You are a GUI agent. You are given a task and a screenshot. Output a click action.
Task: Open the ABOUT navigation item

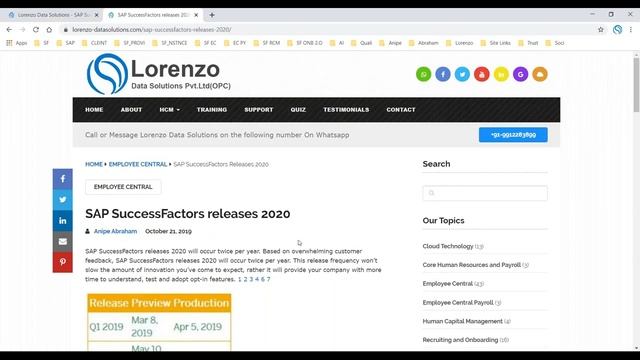coord(131,110)
